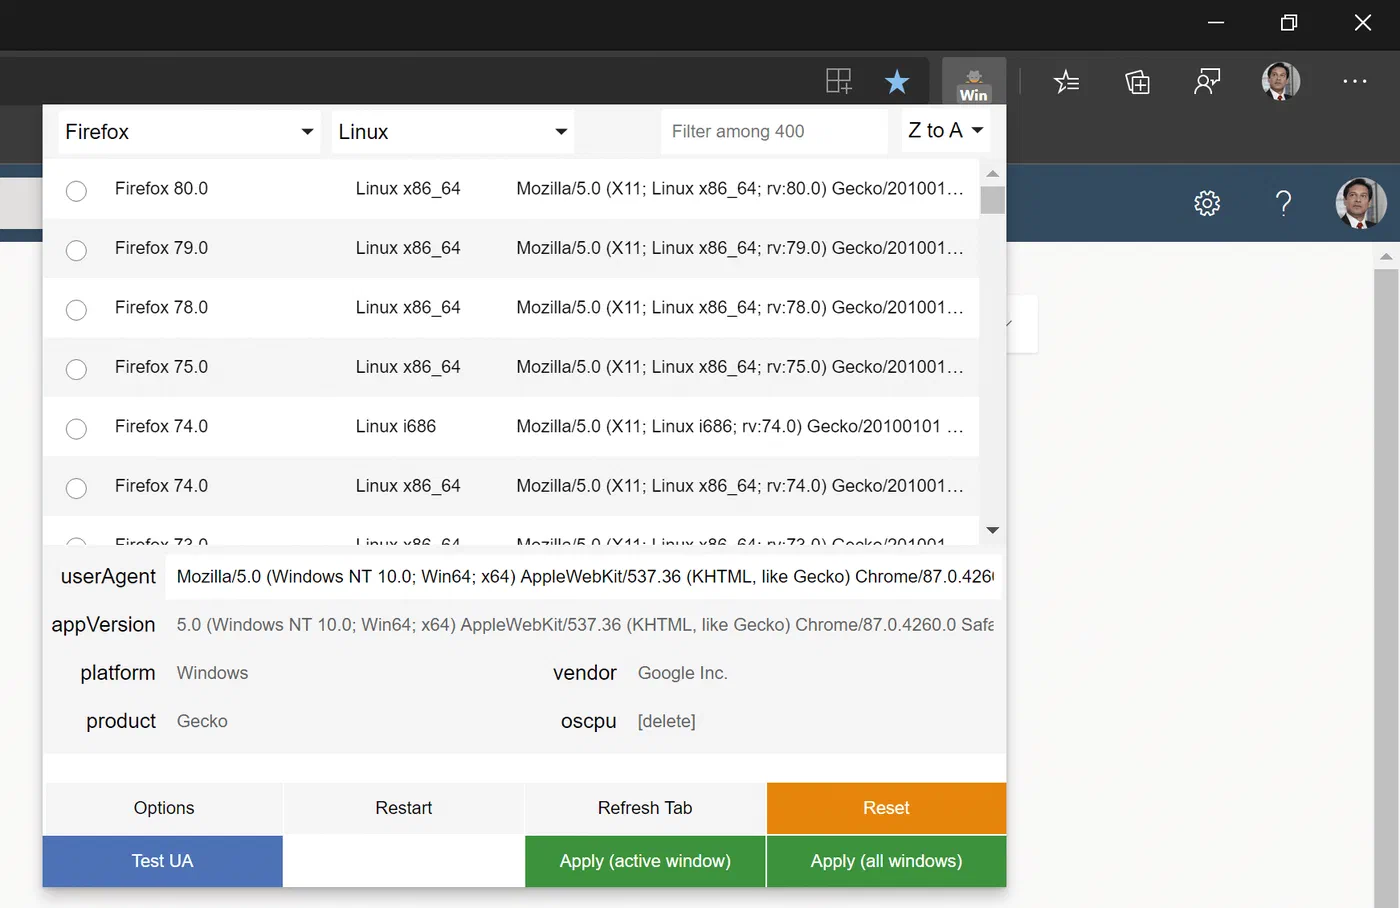Click the question mark help icon
The height and width of the screenshot is (908, 1400).
(1284, 203)
